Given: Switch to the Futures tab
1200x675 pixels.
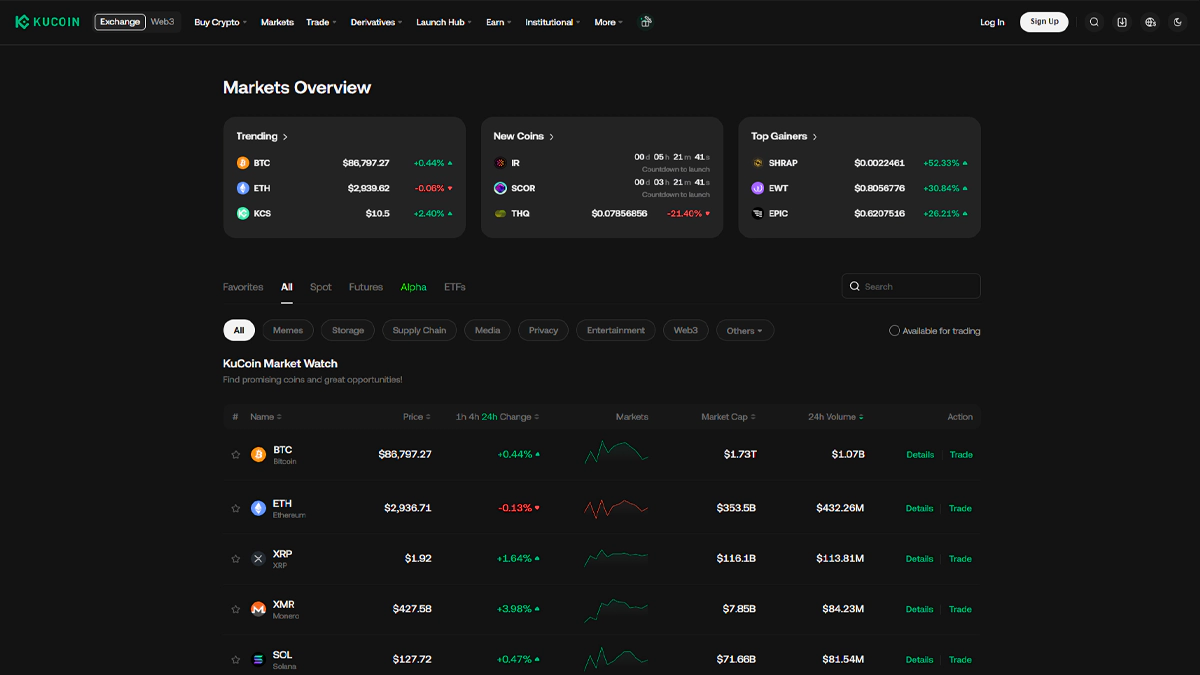Looking at the screenshot, I should [366, 287].
